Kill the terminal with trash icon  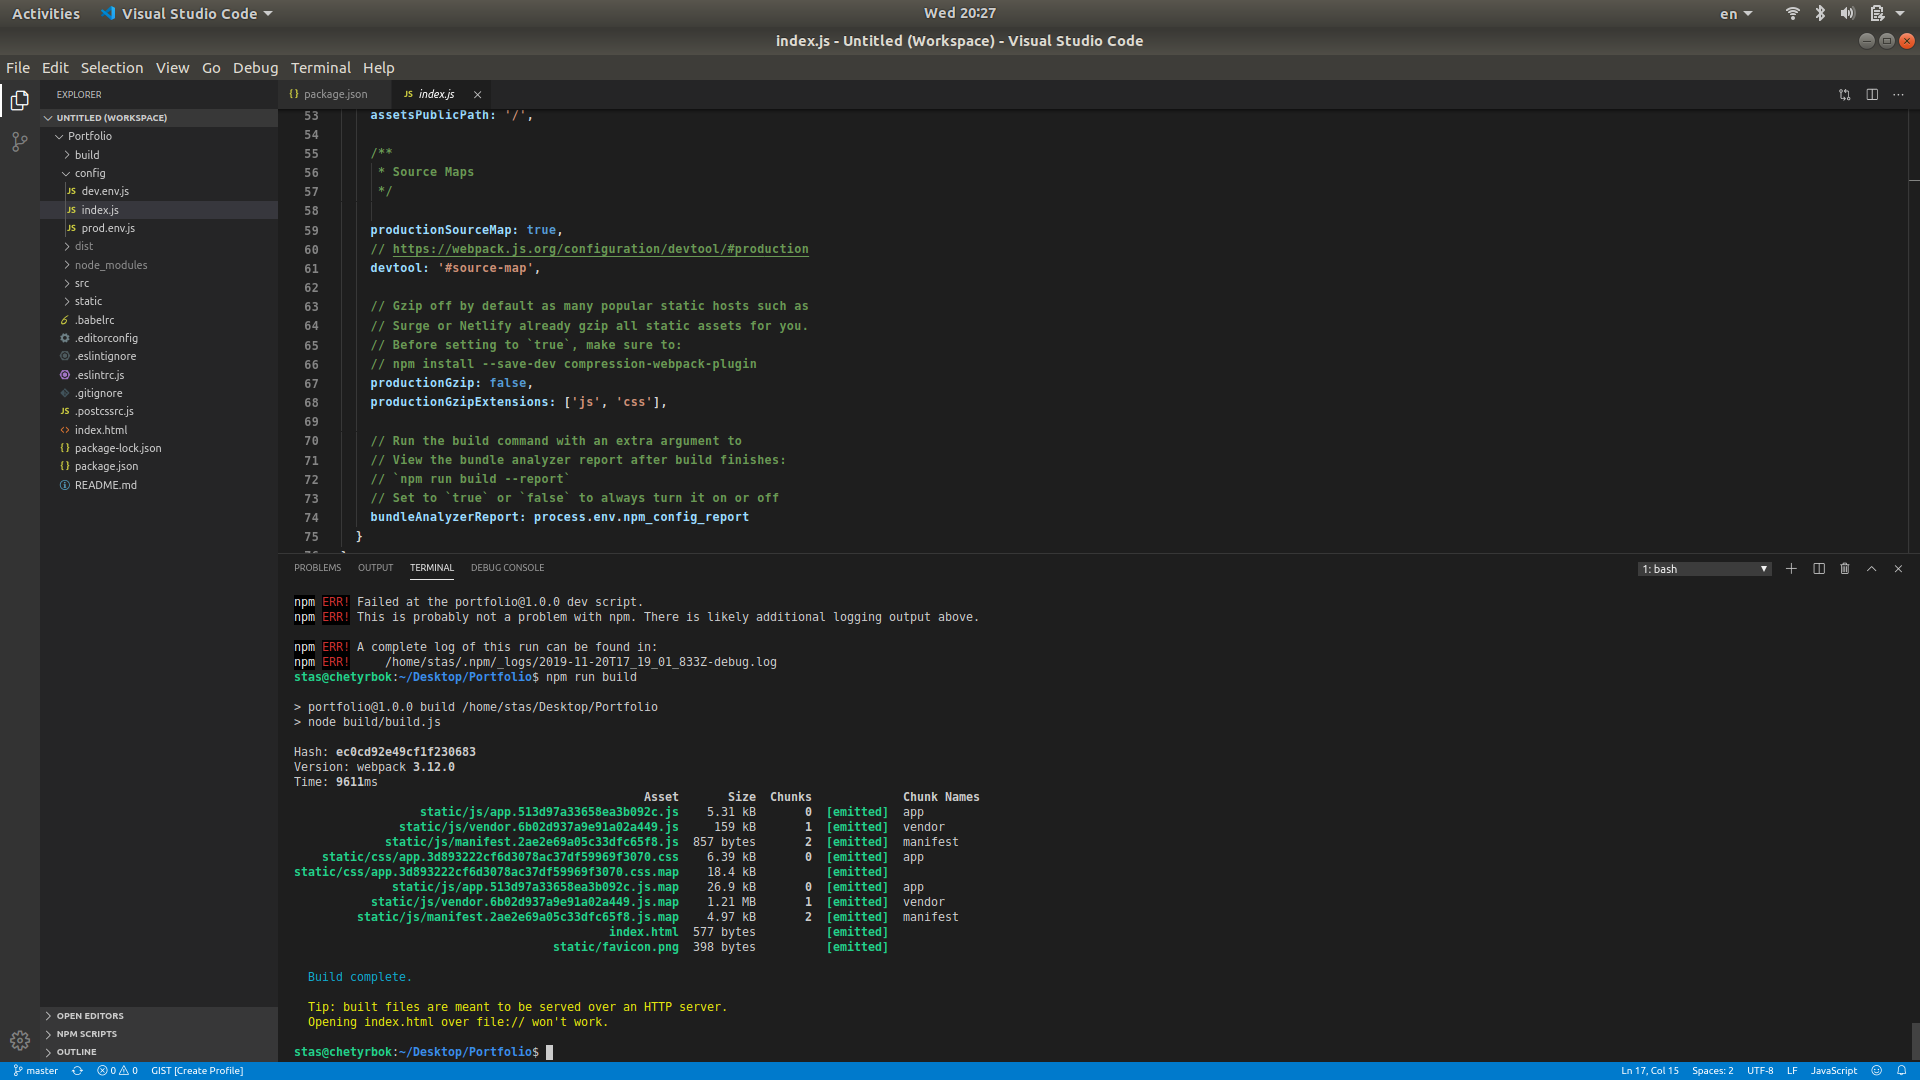[1845, 569]
